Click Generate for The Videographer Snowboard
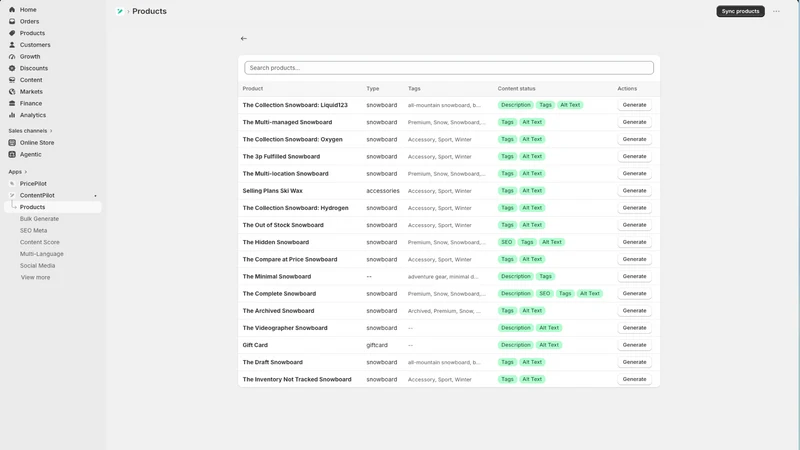 click(x=634, y=328)
